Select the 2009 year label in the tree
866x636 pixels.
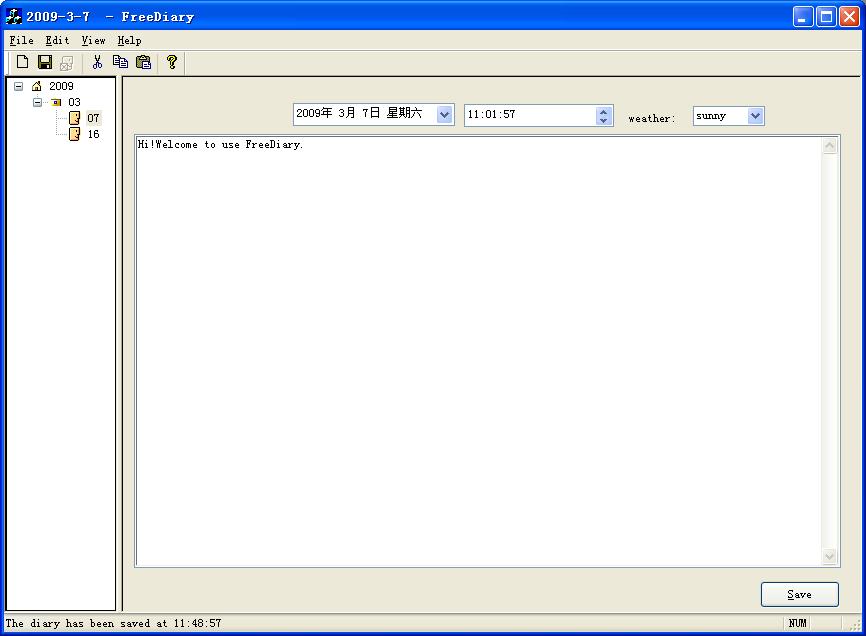(x=61, y=86)
